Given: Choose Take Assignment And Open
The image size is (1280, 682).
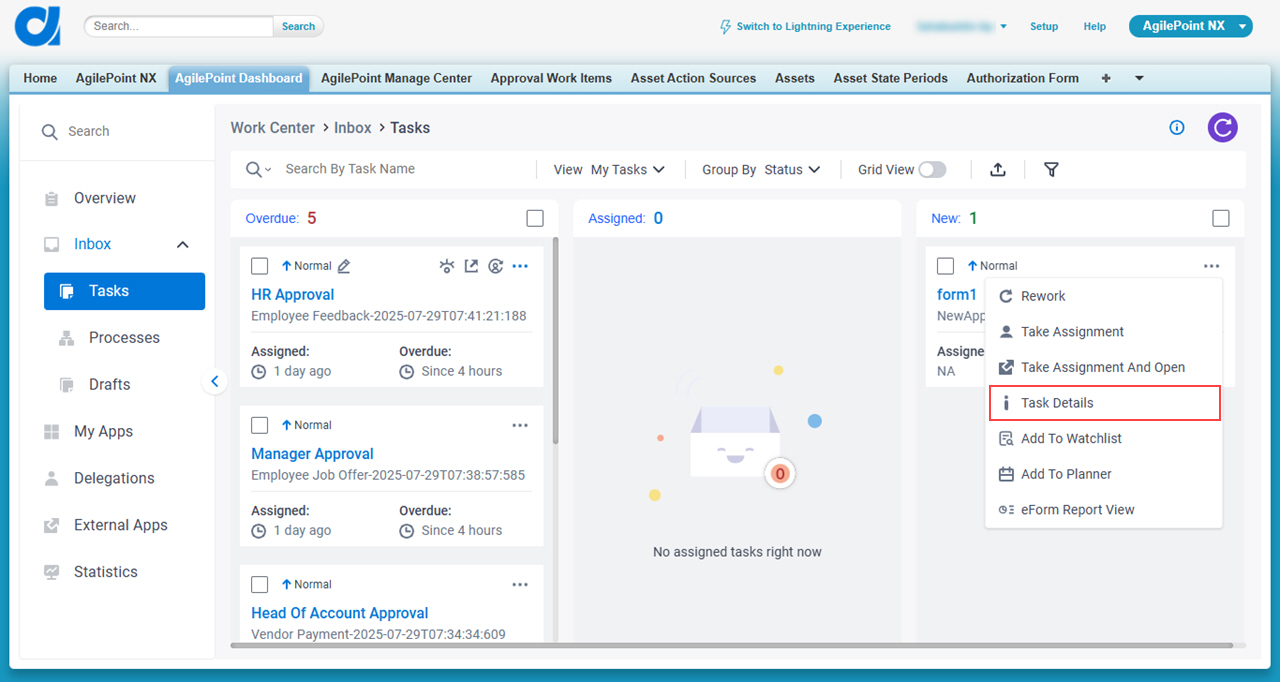Looking at the screenshot, I should (1103, 367).
